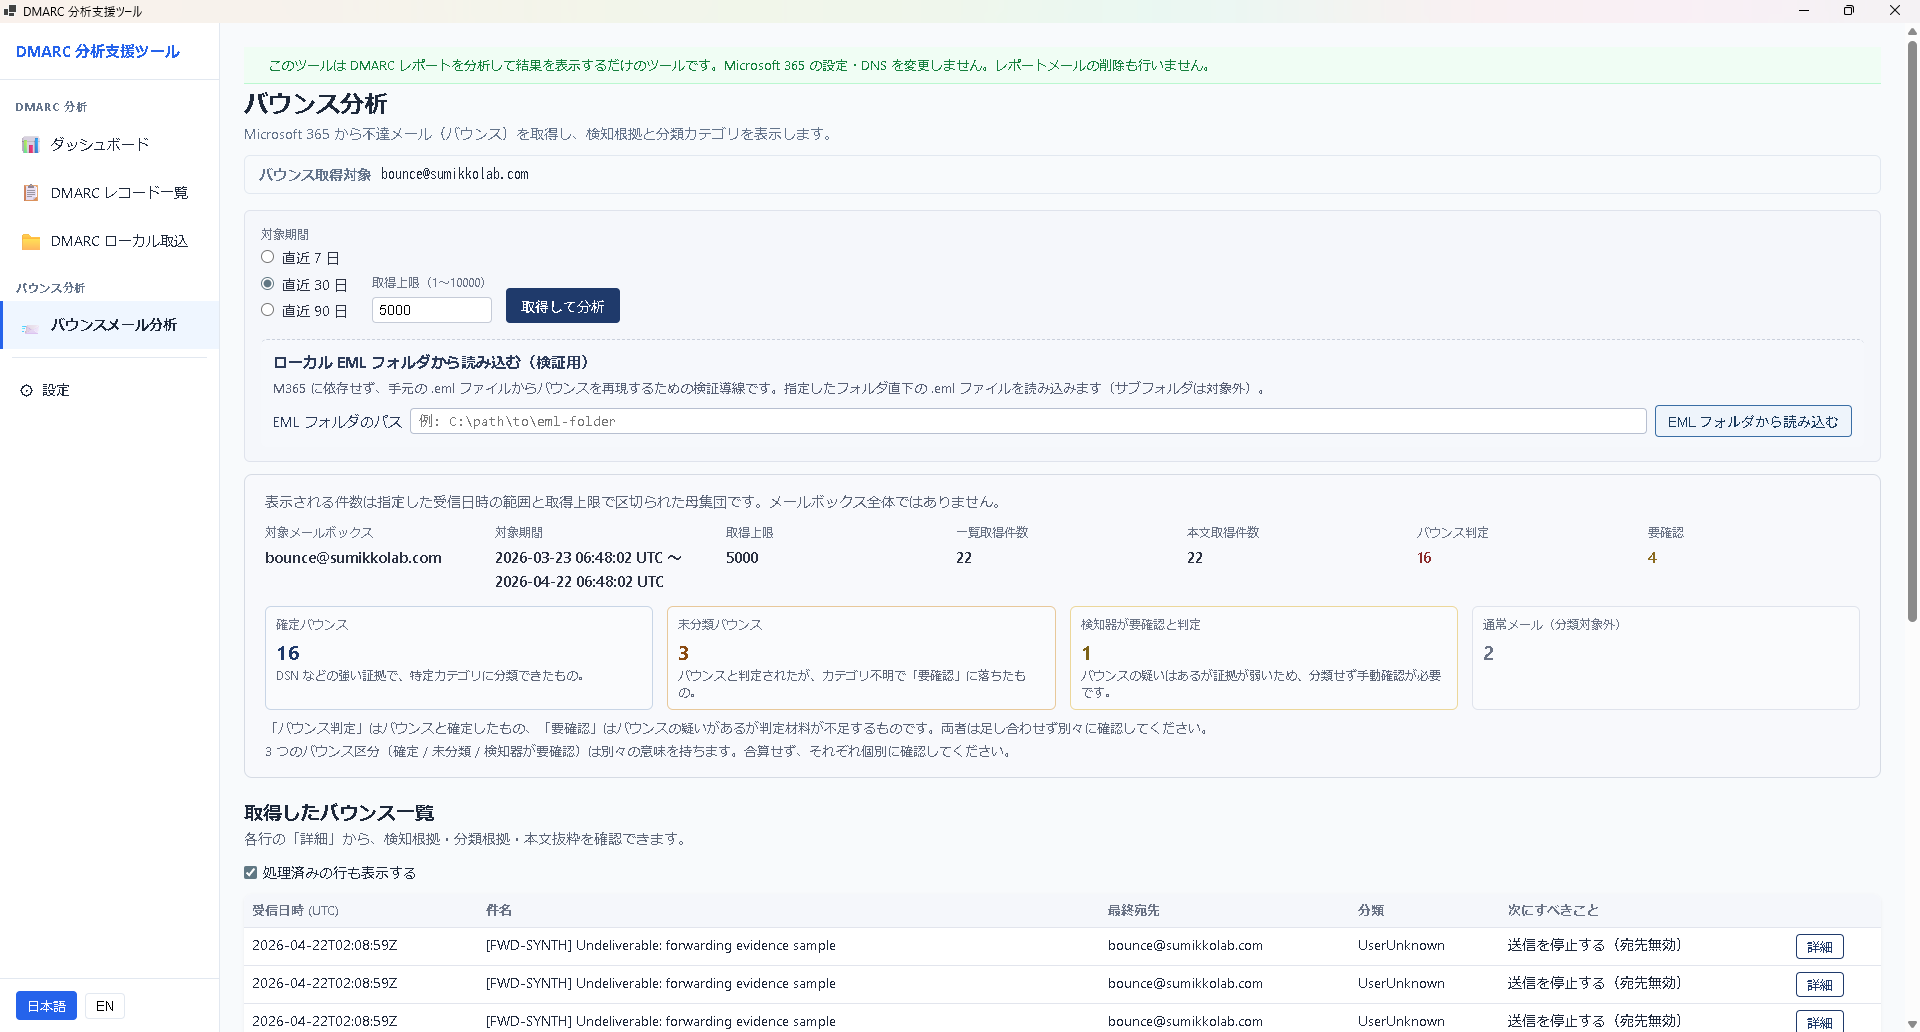This screenshot has height=1032, width=1920.
Task: Select the 直近 7 日 radio button
Action: coord(267,257)
